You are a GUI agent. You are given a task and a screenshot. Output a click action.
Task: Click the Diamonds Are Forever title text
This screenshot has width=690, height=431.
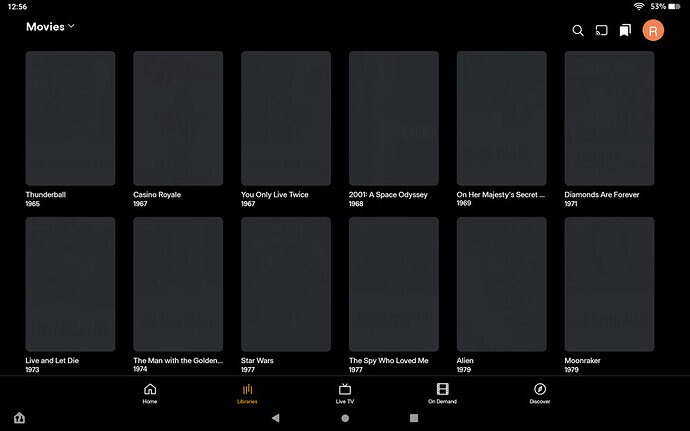click(602, 195)
